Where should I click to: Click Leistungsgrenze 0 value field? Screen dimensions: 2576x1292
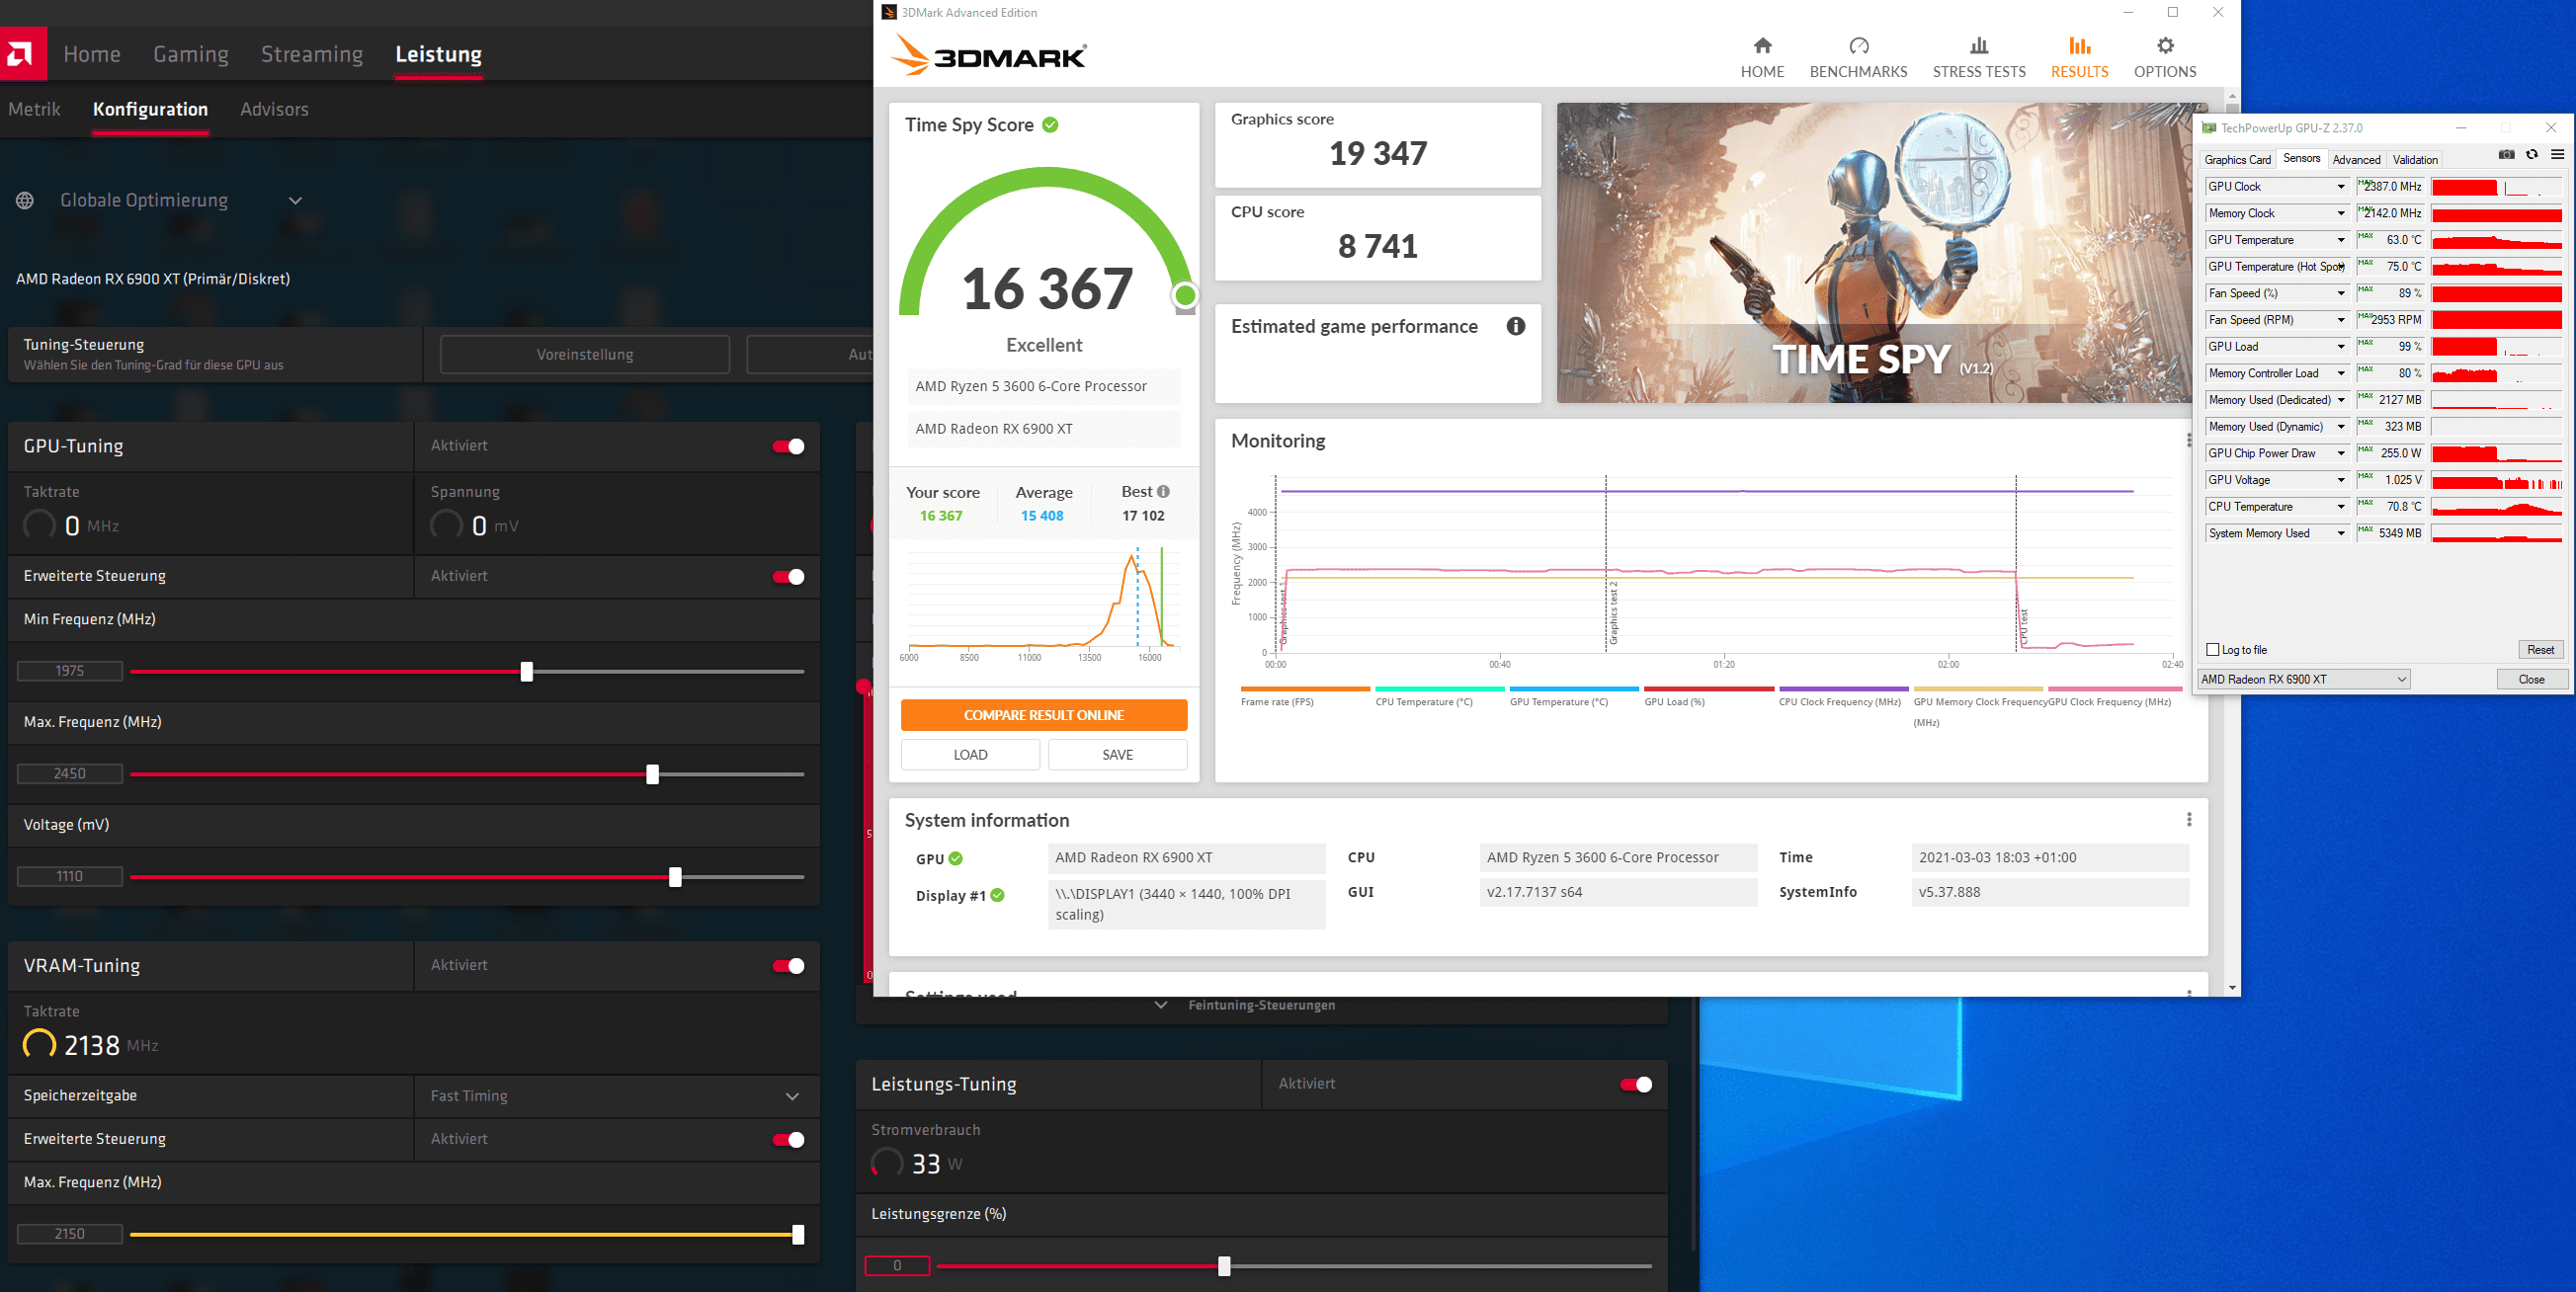[897, 1265]
